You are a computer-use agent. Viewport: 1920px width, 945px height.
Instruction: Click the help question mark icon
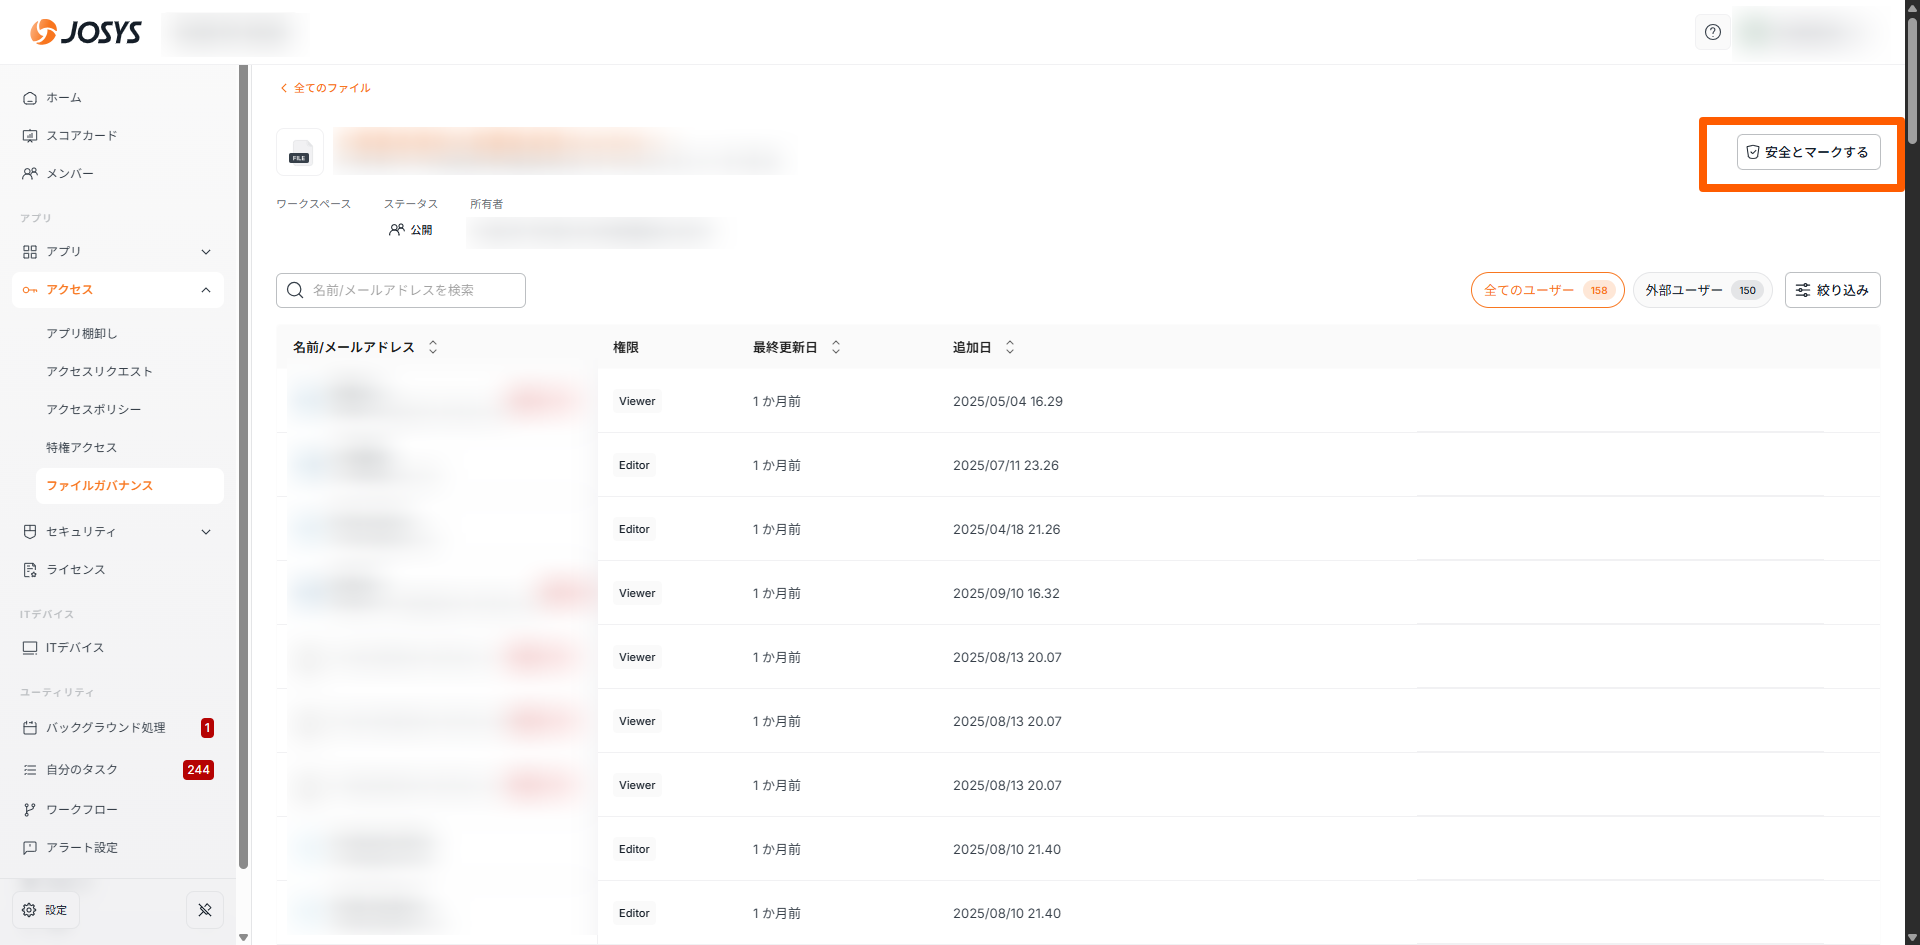[1713, 32]
